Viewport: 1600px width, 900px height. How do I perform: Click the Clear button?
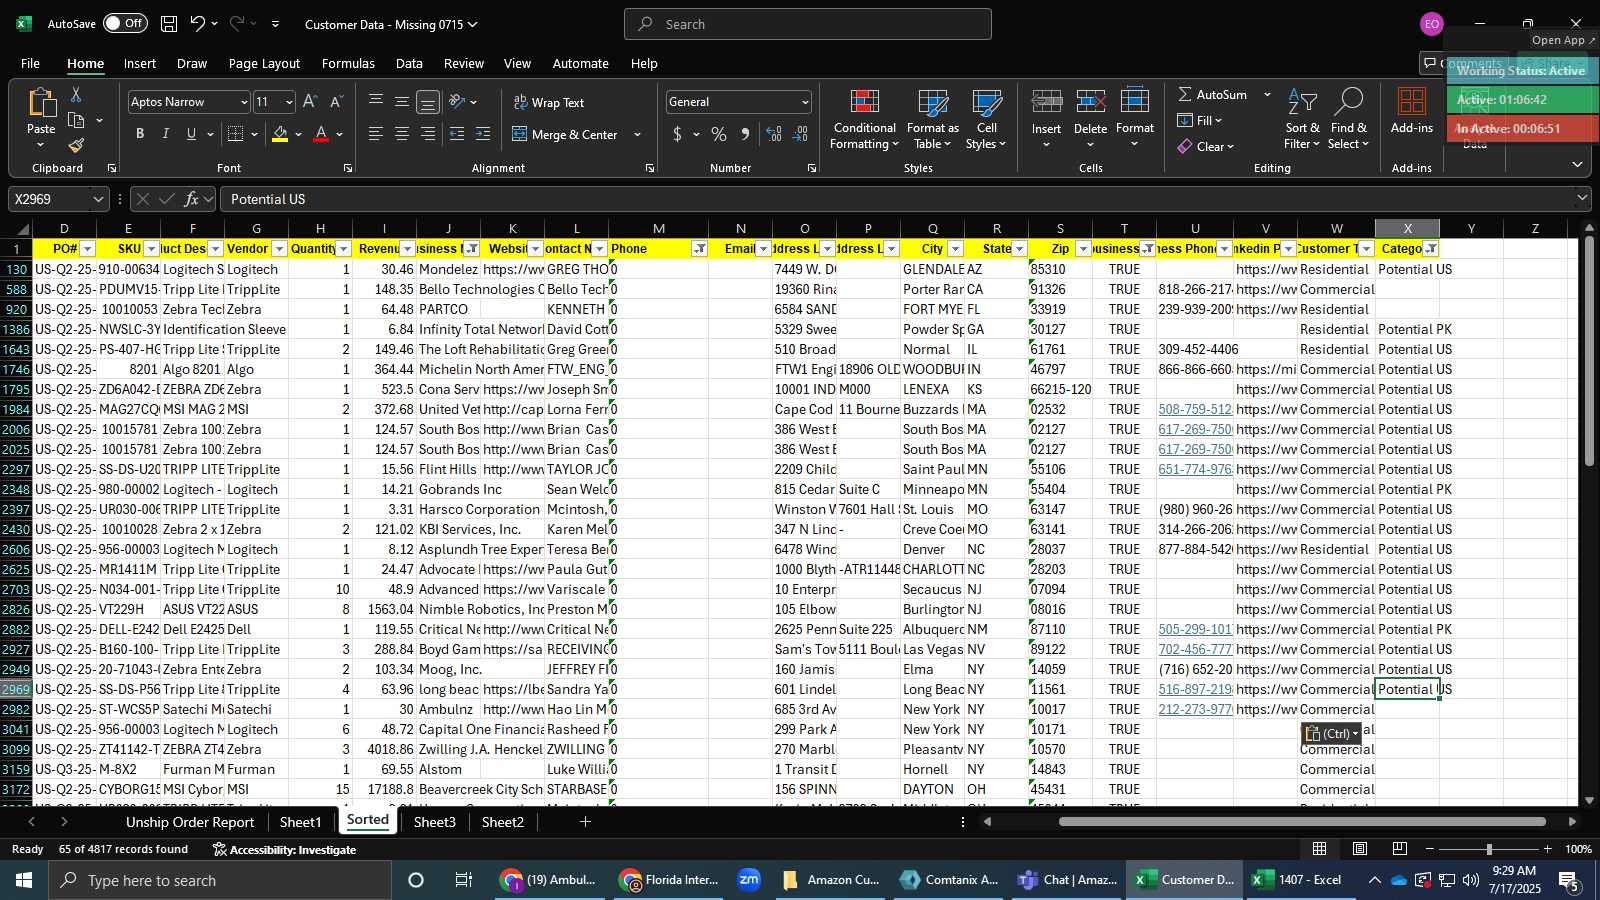1205,146
